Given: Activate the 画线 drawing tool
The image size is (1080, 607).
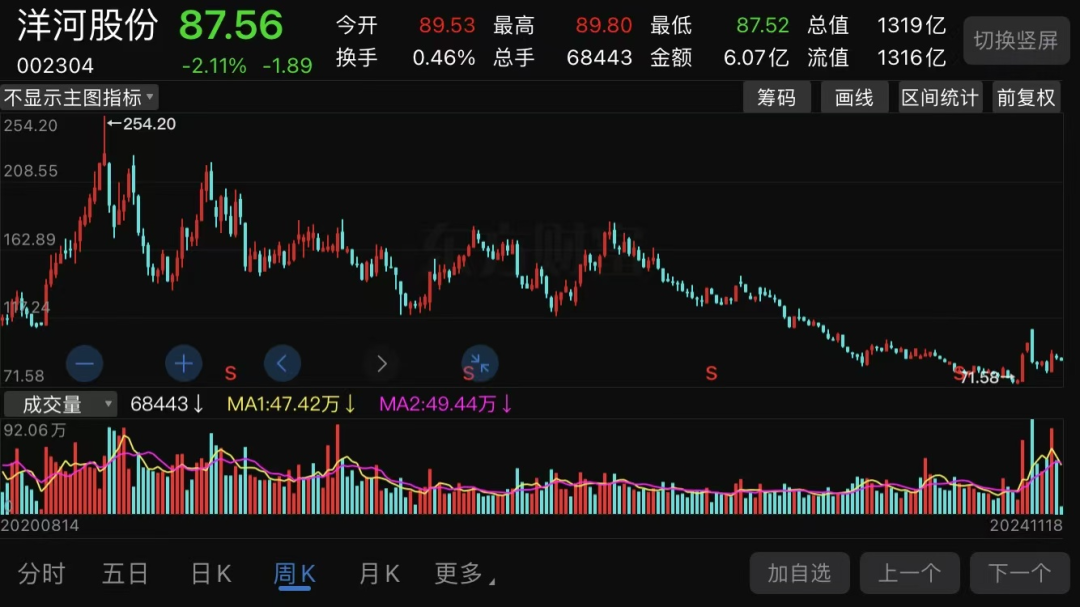Looking at the screenshot, I should coord(854,97).
